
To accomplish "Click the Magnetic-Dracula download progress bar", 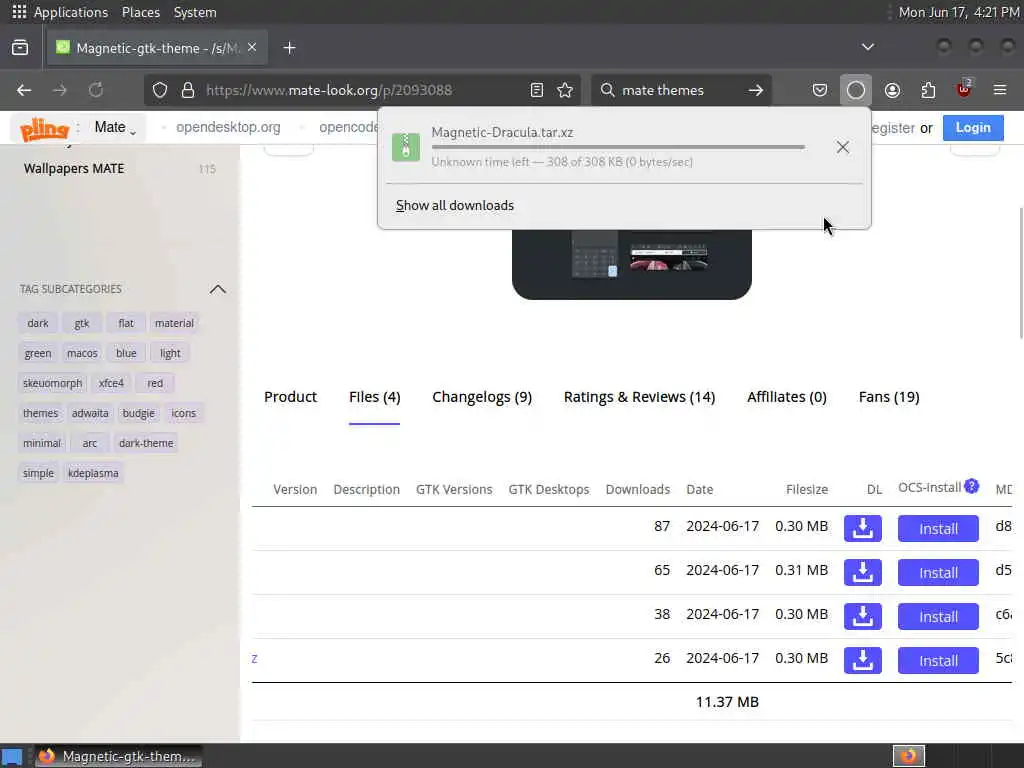I will (x=618, y=148).
